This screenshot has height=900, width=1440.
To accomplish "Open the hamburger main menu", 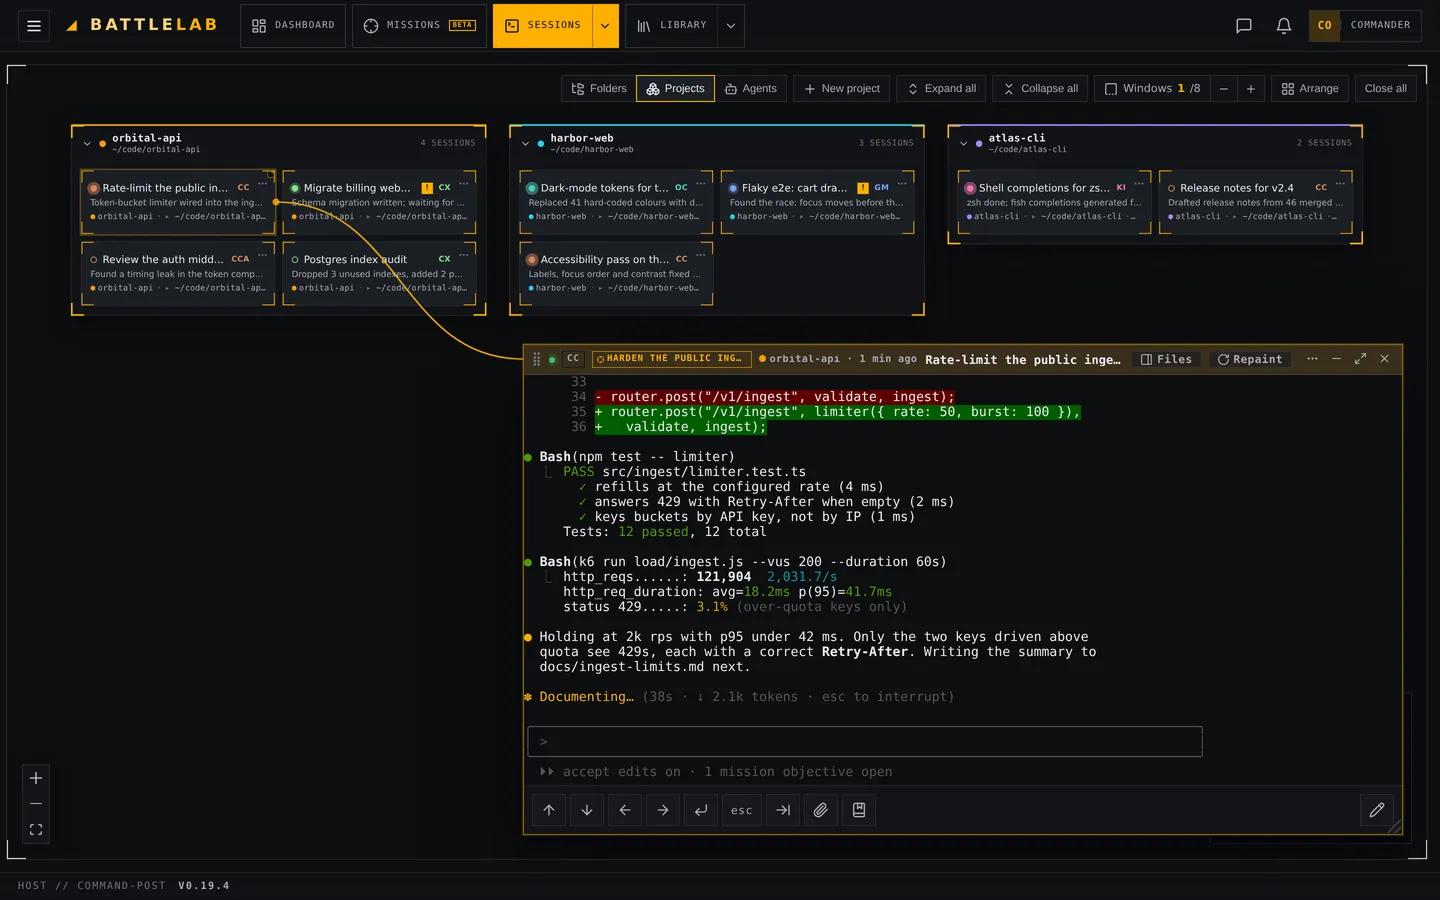I will [x=34, y=26].
